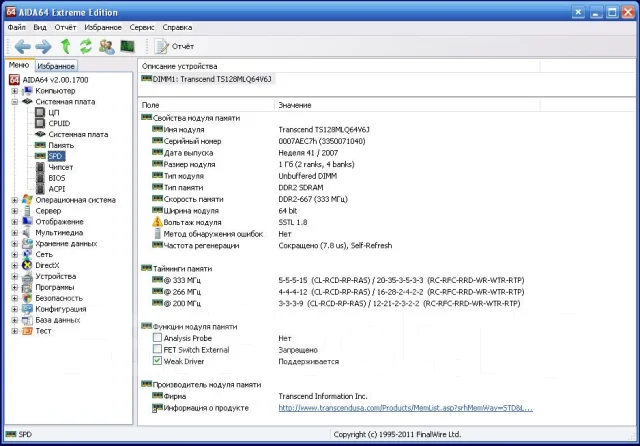Click the Хранение данных storage icon
This screenshot has height=446, width=640.
point(27,244)
